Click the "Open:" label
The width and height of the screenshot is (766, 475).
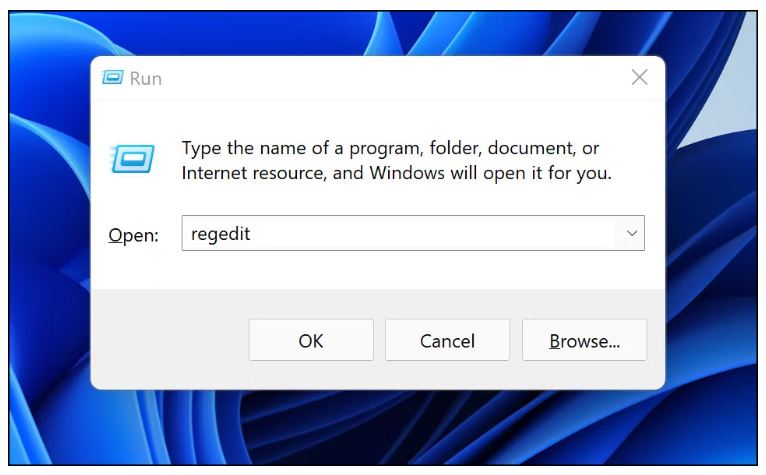tap(133, 236)
